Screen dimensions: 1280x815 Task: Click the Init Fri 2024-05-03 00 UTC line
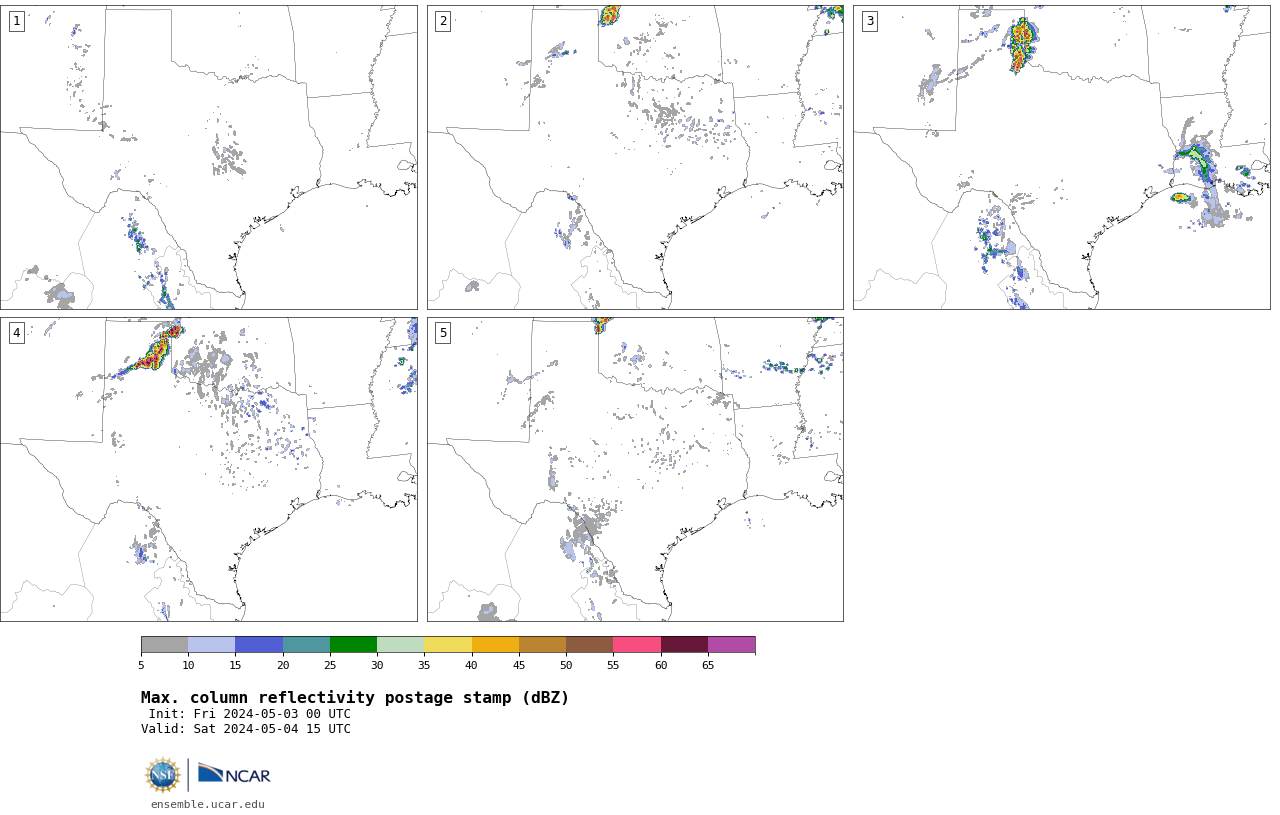coord(249,714)
